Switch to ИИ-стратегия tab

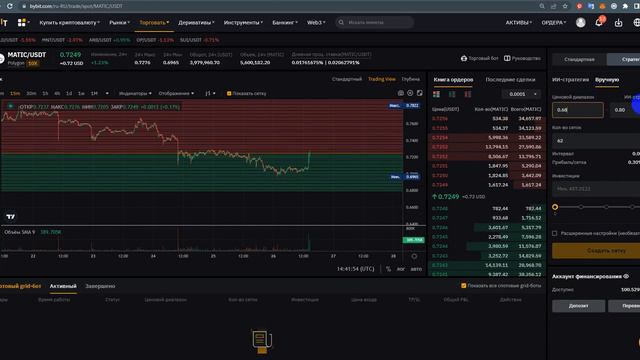(x=570, y=80)
